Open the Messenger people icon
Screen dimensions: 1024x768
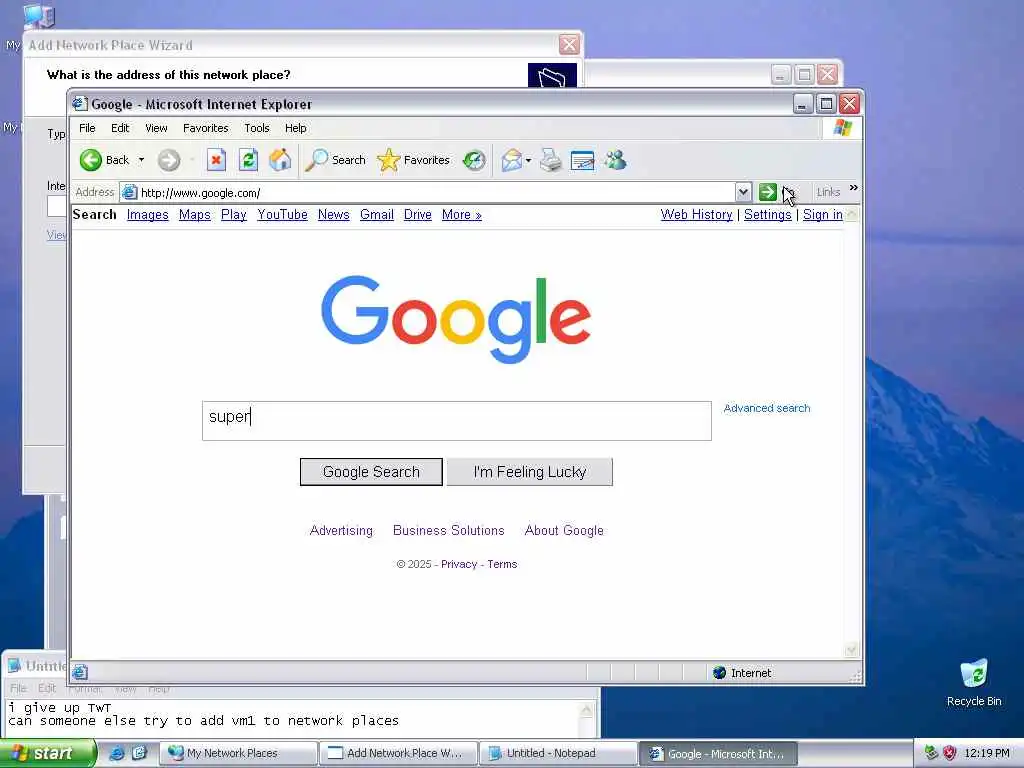click(x=615, y=160)
